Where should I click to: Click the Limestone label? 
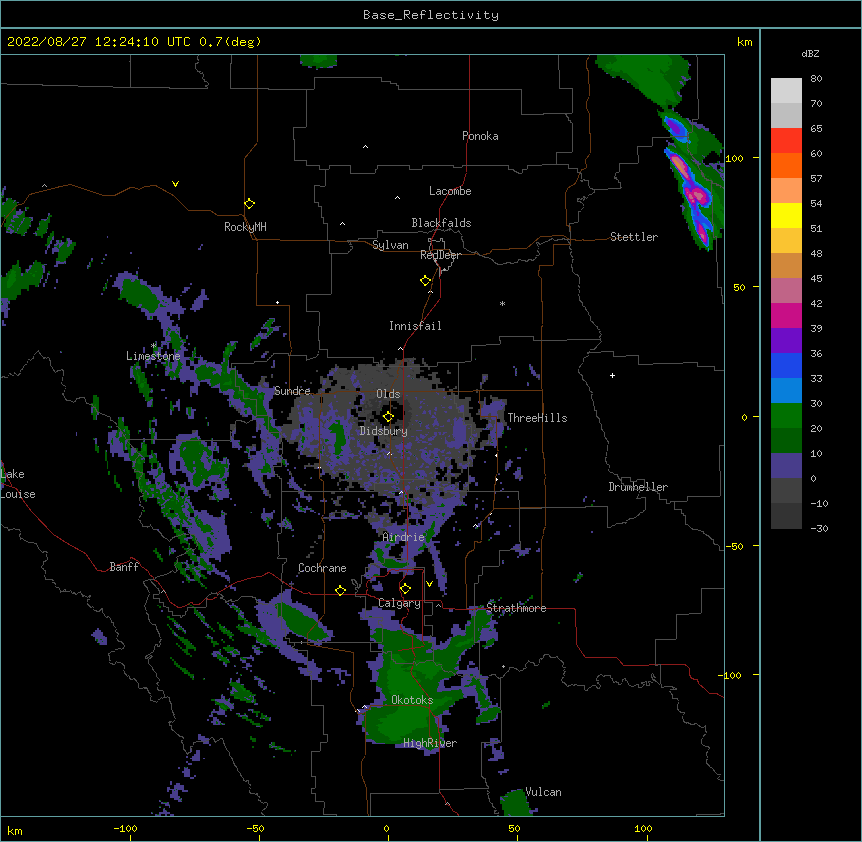pyautogui.click(x=153, y=356)
